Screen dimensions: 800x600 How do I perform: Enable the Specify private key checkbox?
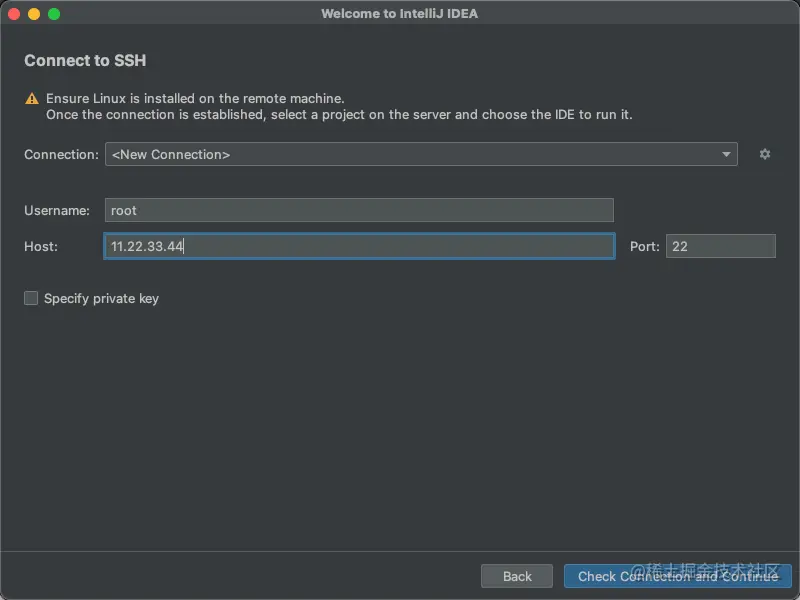click(x=31, y=298)
